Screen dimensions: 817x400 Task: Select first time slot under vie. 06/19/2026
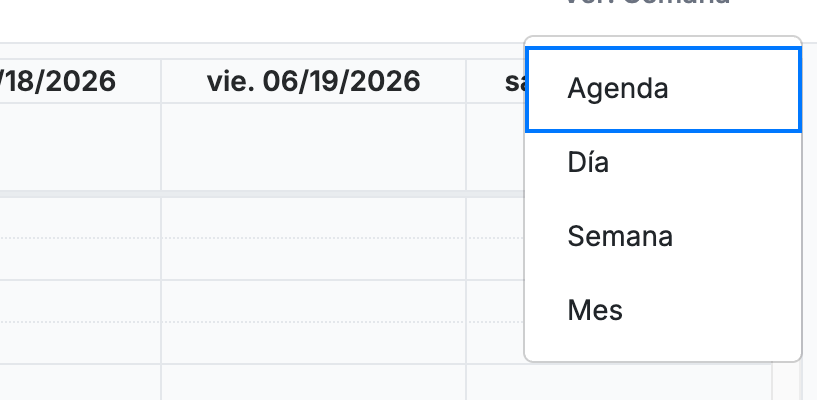[314, 218]
